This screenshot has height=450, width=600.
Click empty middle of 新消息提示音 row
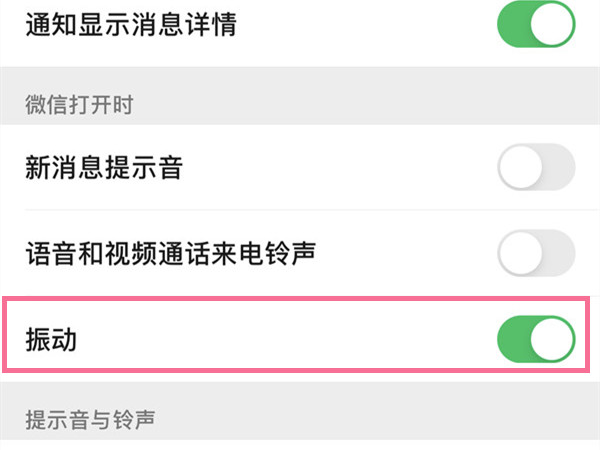point(330,168)
